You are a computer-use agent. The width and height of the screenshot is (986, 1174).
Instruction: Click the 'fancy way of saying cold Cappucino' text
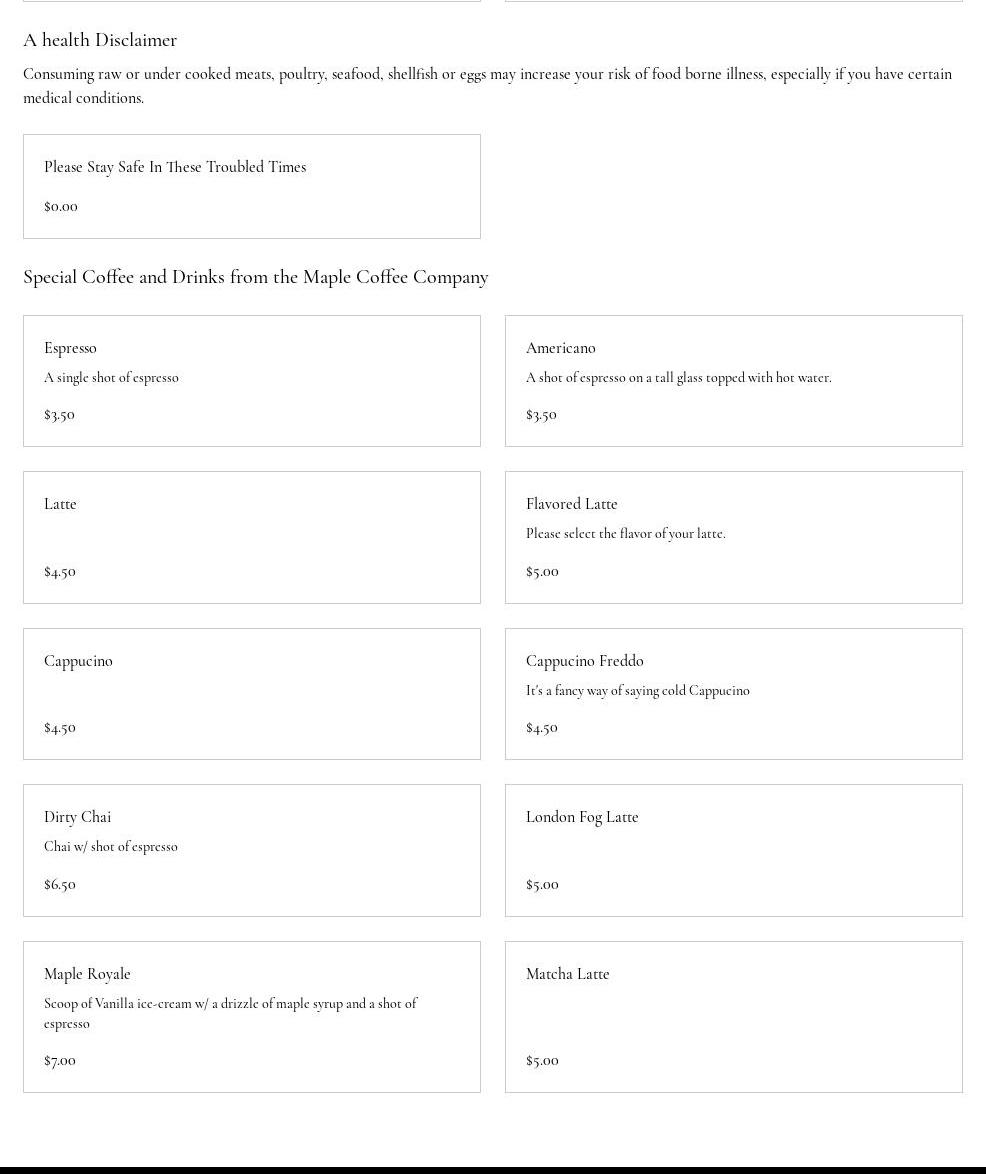click(638, 690)
